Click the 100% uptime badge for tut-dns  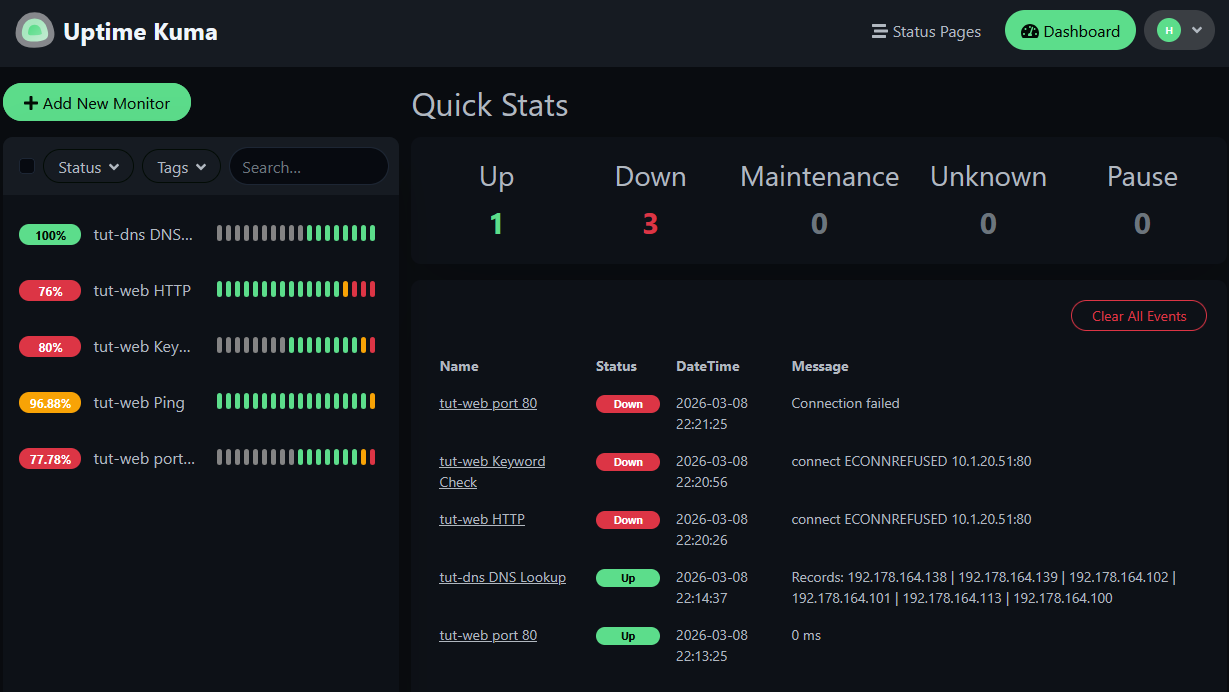point(49,234)
